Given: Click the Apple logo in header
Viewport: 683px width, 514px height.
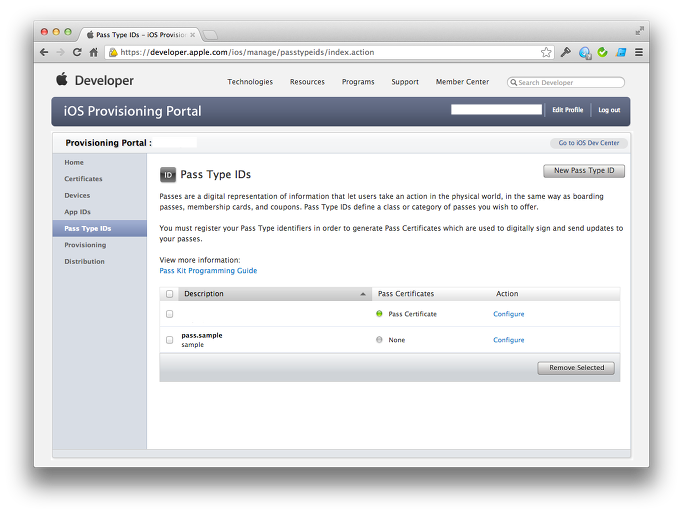Looking at the screenshot, I should click(62, 79).
